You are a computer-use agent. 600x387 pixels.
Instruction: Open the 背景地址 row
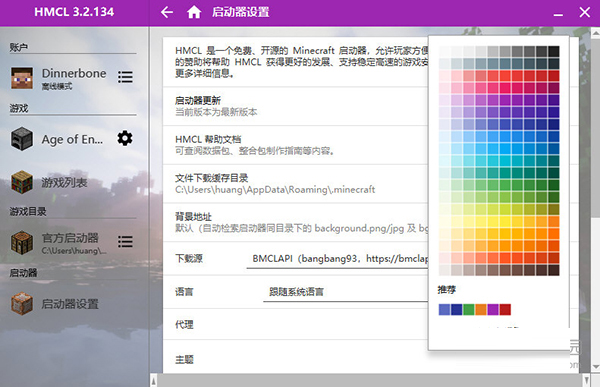pos(295,222)
